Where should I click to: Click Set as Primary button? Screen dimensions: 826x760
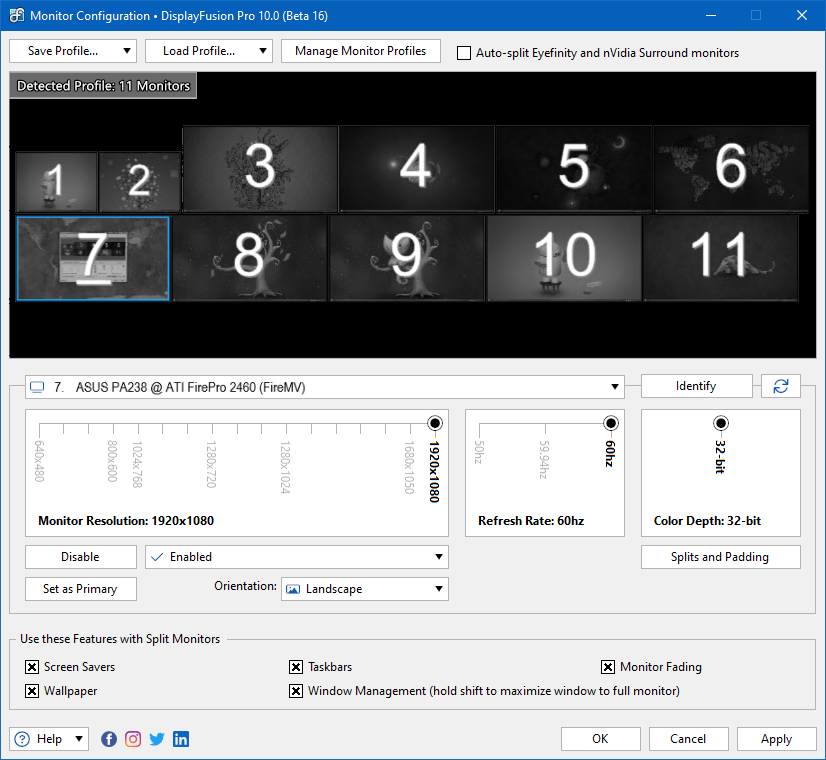[81, 589]
